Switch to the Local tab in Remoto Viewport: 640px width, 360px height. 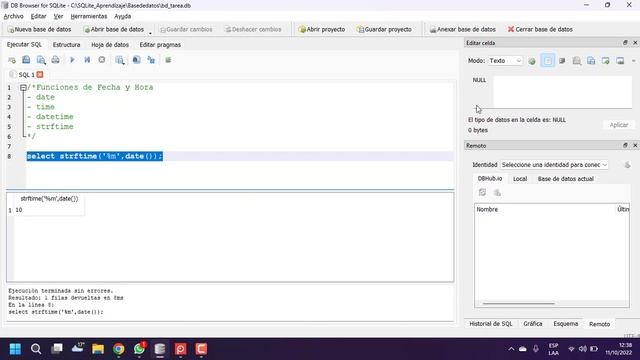pyautogui.click(x=520, y=179)
